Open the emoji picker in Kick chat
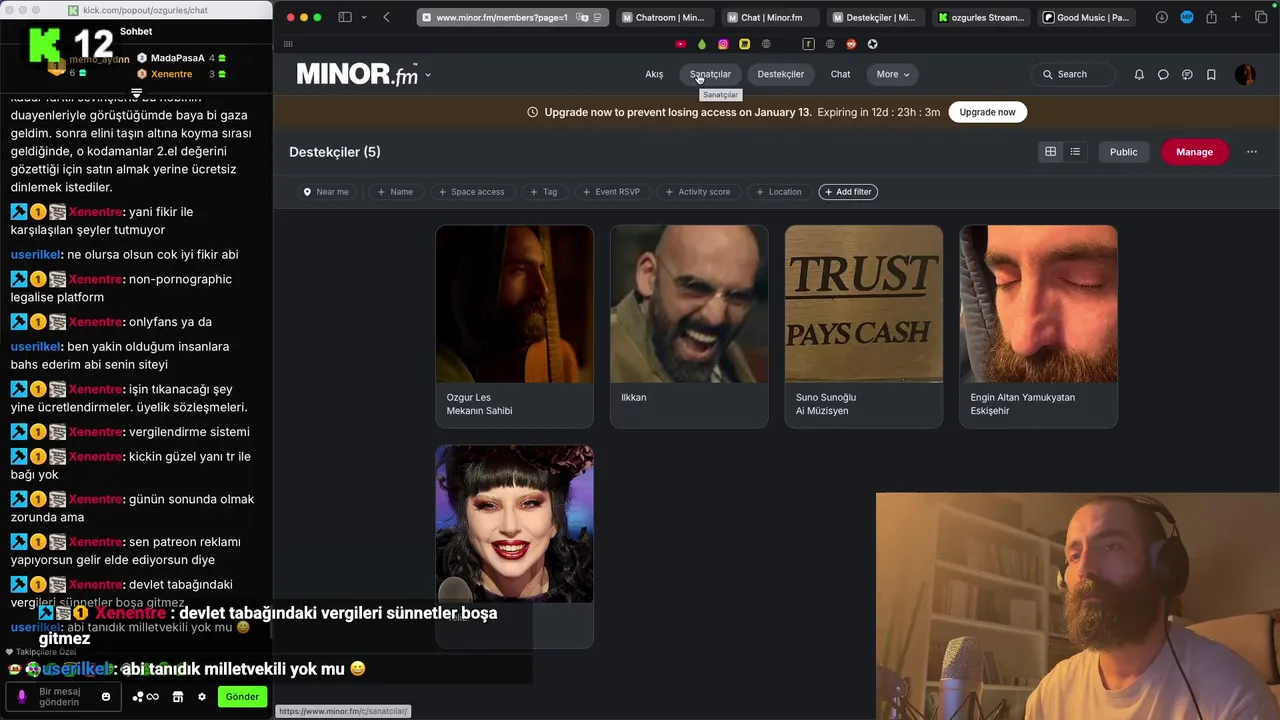This screenshot has height=720, width=1280. click(x=105, y=697)
